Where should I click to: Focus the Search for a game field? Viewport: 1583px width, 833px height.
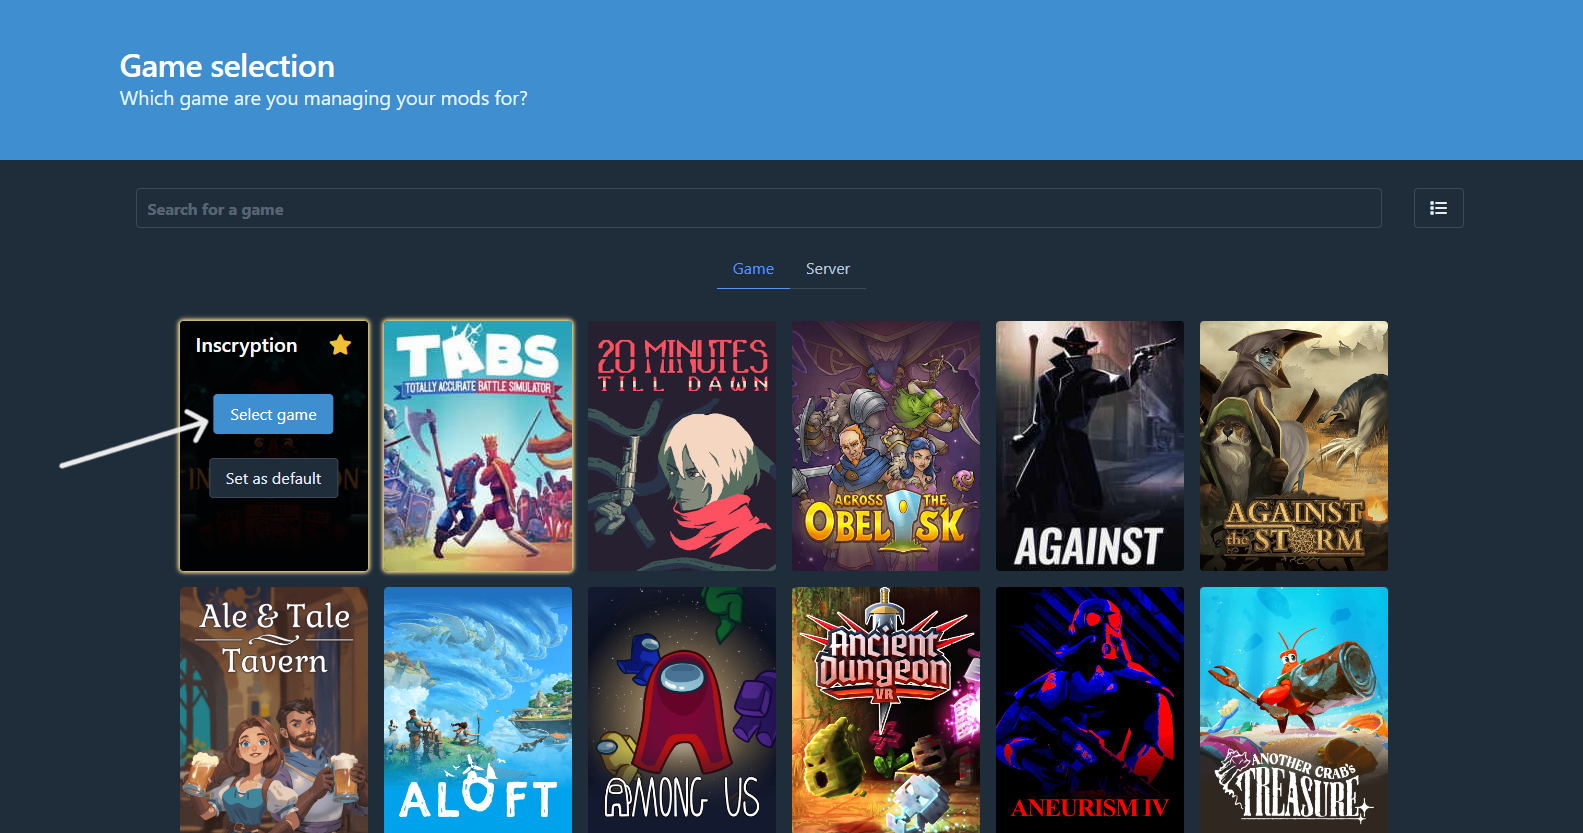[x=759, y=208]
